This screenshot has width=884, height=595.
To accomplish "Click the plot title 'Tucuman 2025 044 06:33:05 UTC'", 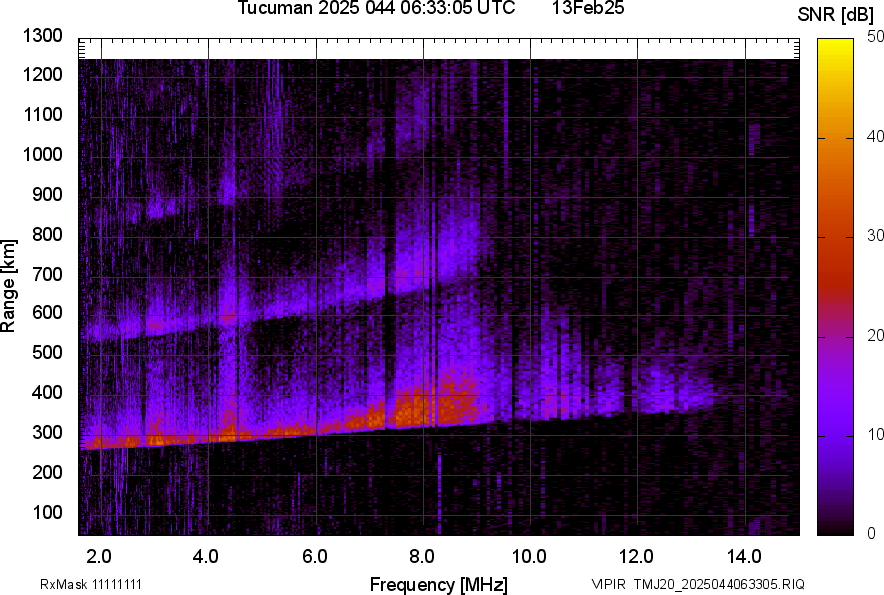I will pyautogui.click(x=376, y=9).
